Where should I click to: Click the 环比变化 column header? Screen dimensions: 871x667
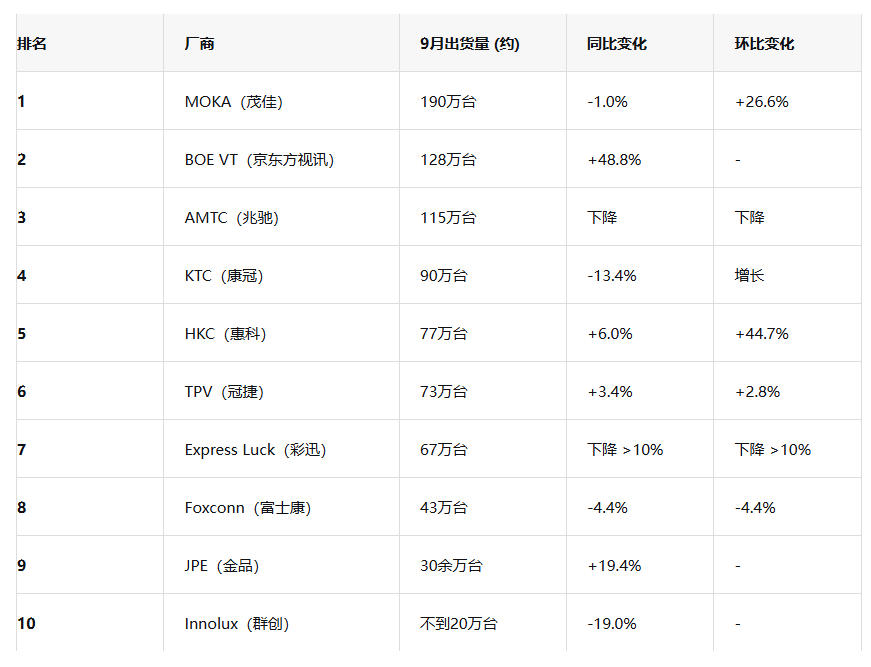764,44
